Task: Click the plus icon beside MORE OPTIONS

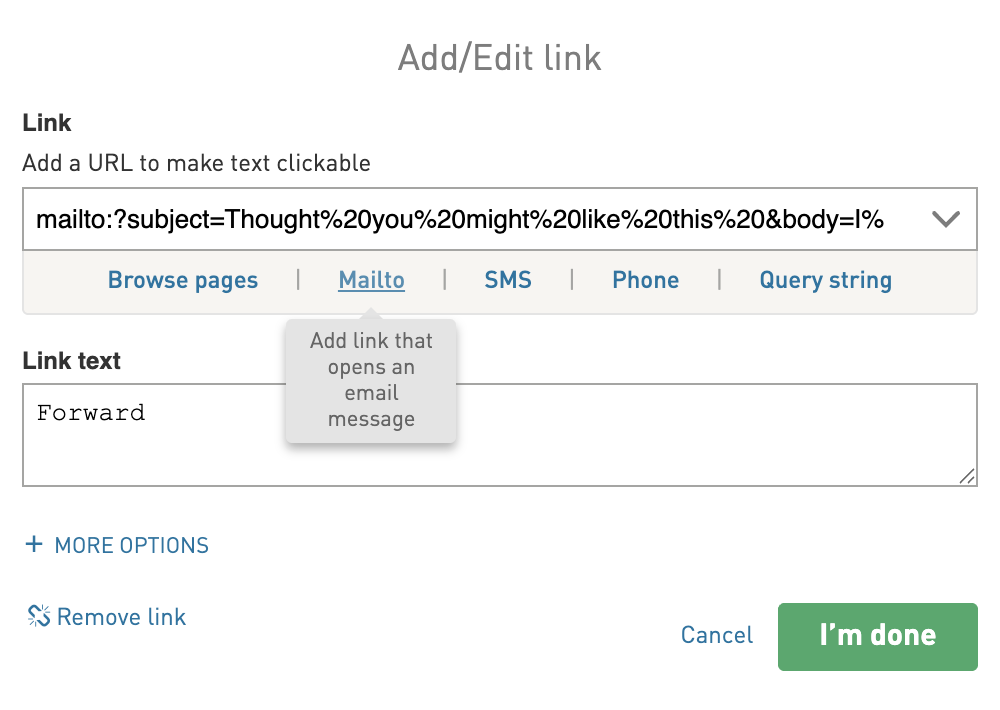Action: click(34, 544)
